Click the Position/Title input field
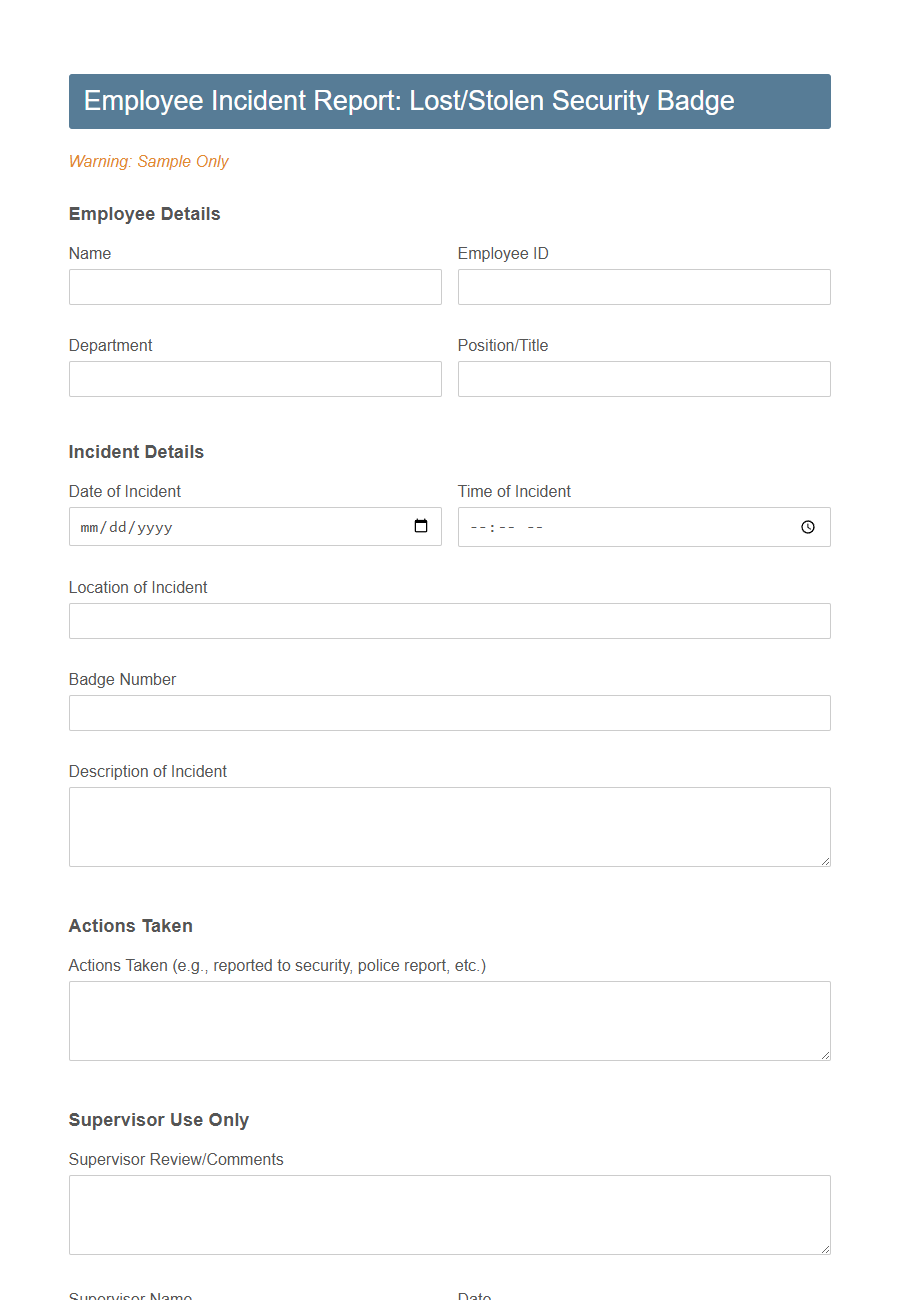 point(644,379)
